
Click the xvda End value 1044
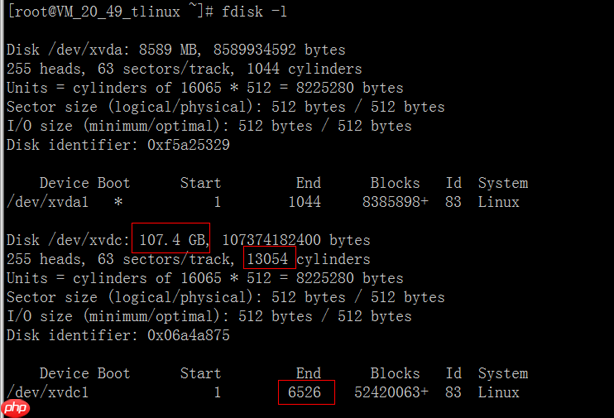point(305,202)
